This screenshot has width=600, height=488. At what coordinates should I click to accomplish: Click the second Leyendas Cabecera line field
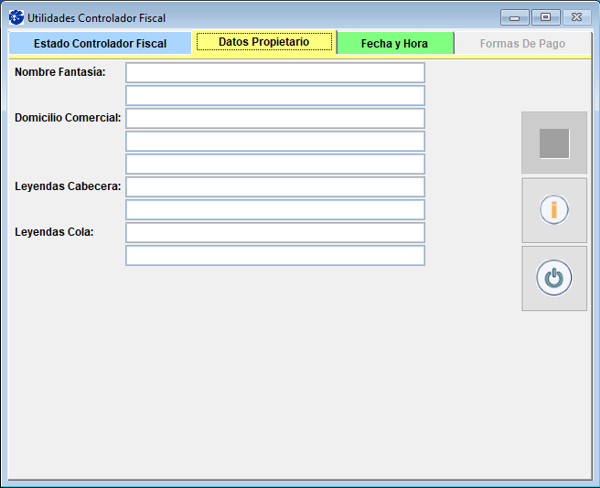pyautogui.click(x=275, y=210)
